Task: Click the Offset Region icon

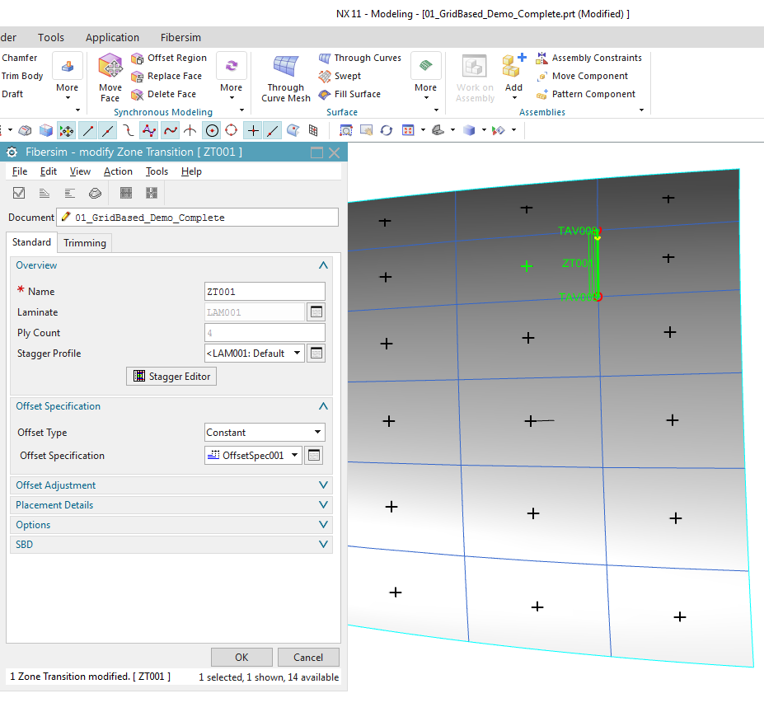Action: point(138,58)
